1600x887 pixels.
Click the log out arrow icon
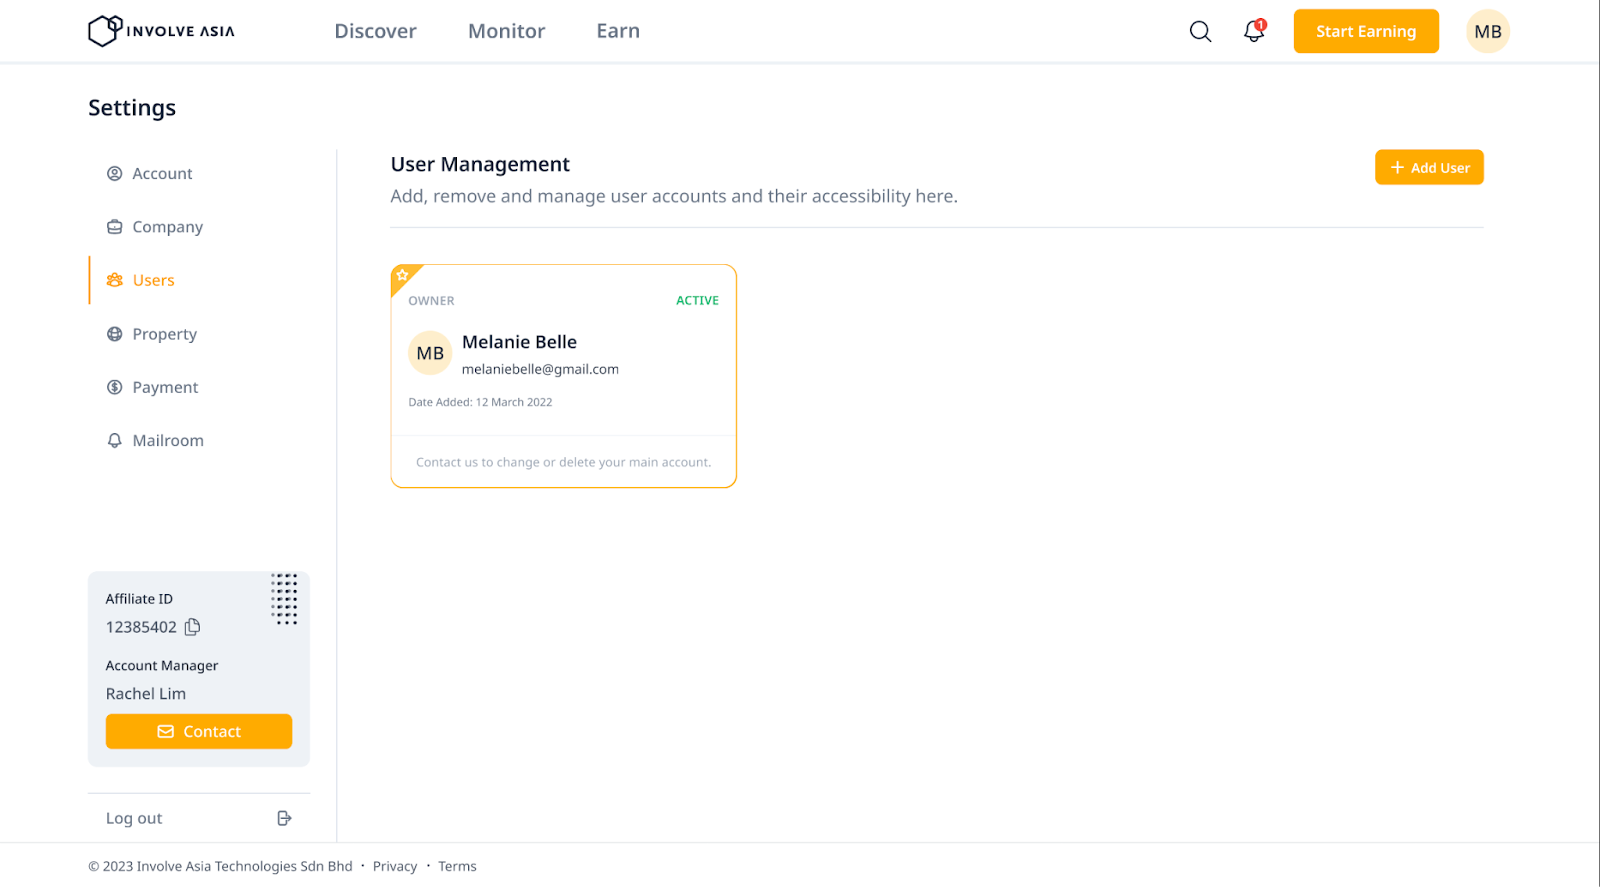point(284,818)
